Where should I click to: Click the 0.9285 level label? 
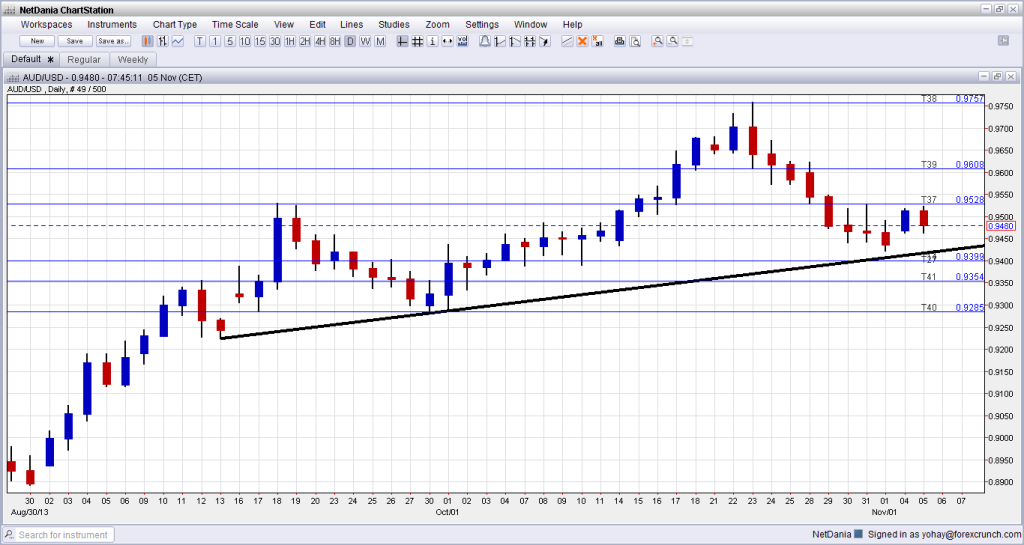[x=970, y=307]
